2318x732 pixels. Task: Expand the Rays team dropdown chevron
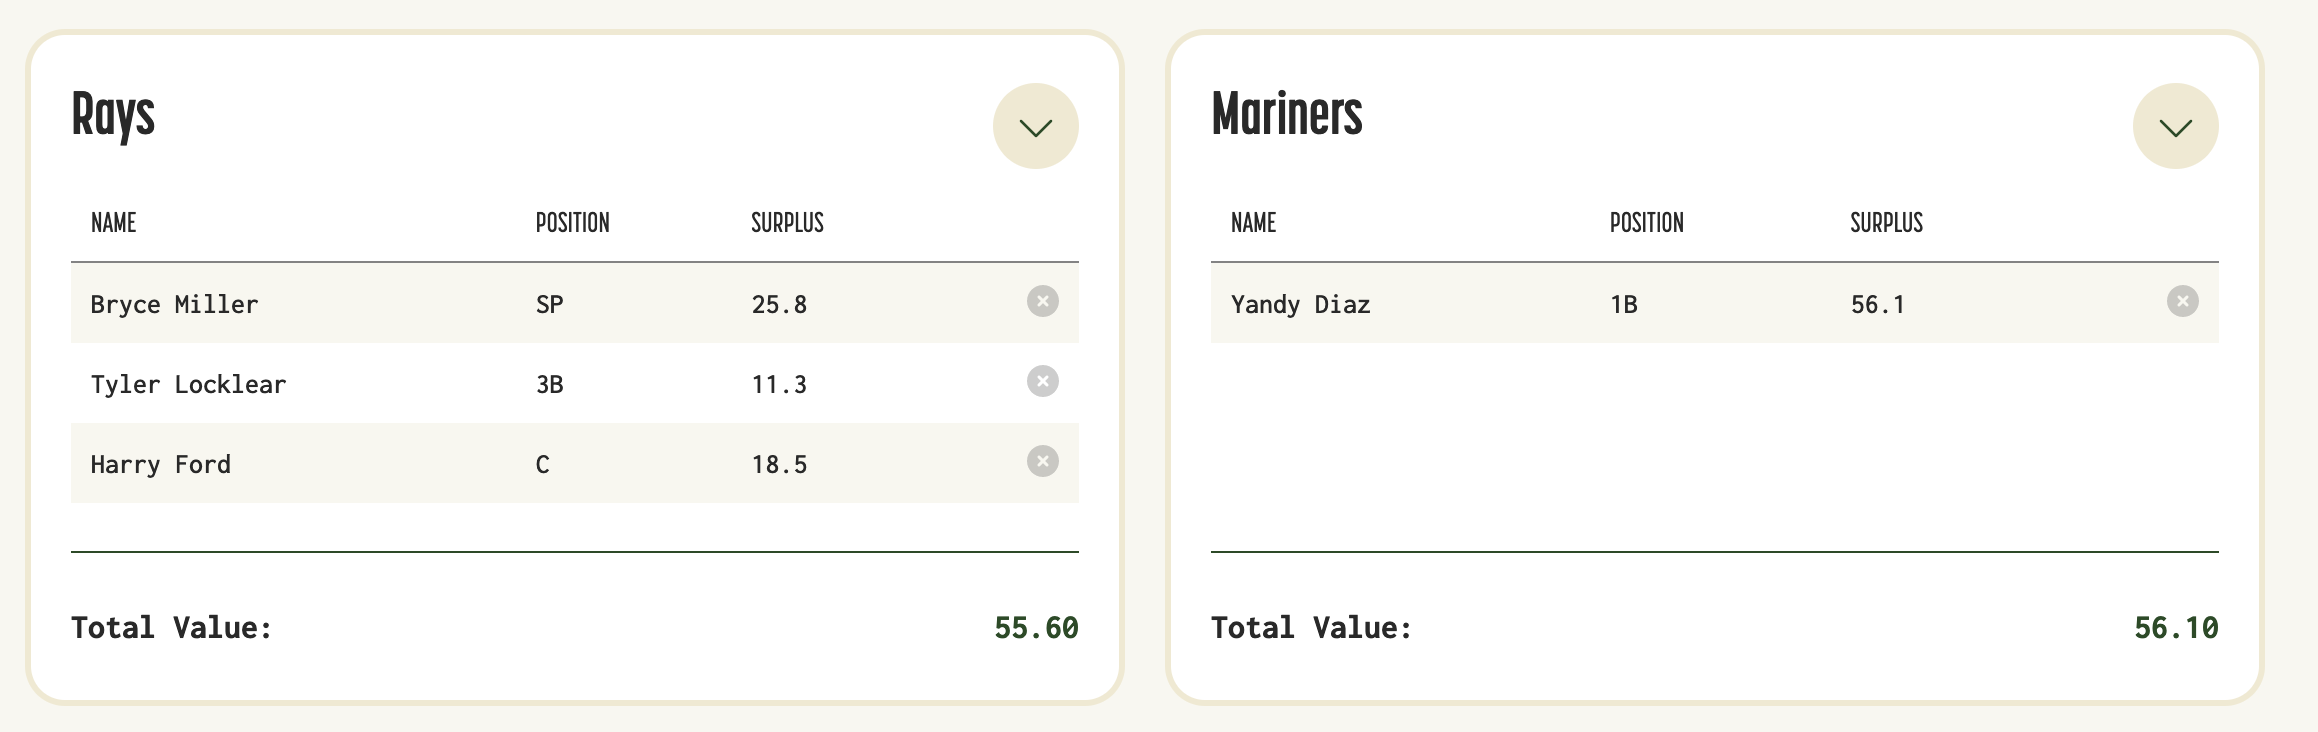click(x=1035, y=126)
